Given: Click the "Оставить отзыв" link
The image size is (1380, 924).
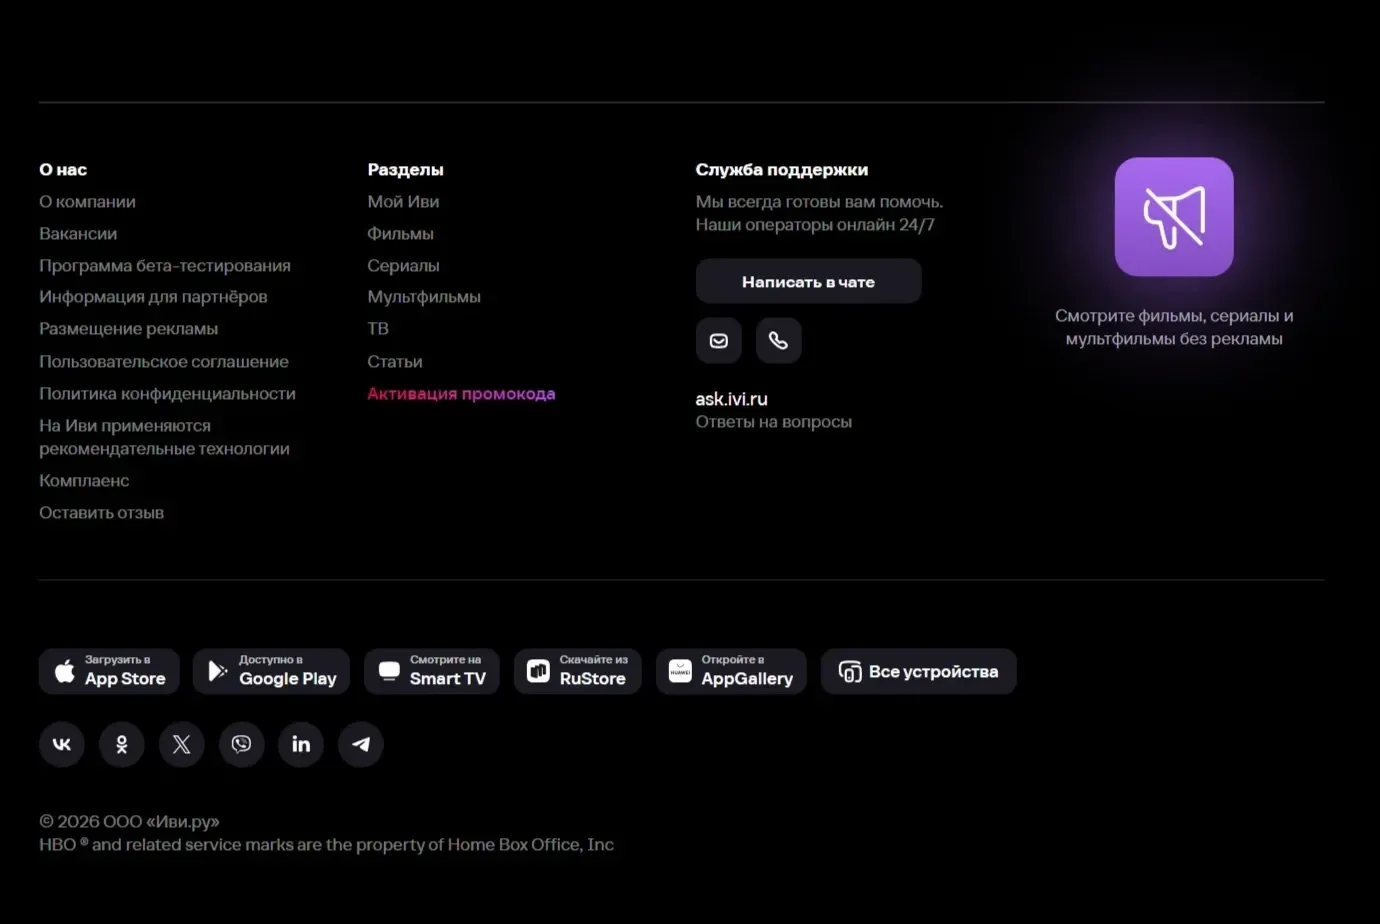Looking at the screenshot, I should (102, 513).
